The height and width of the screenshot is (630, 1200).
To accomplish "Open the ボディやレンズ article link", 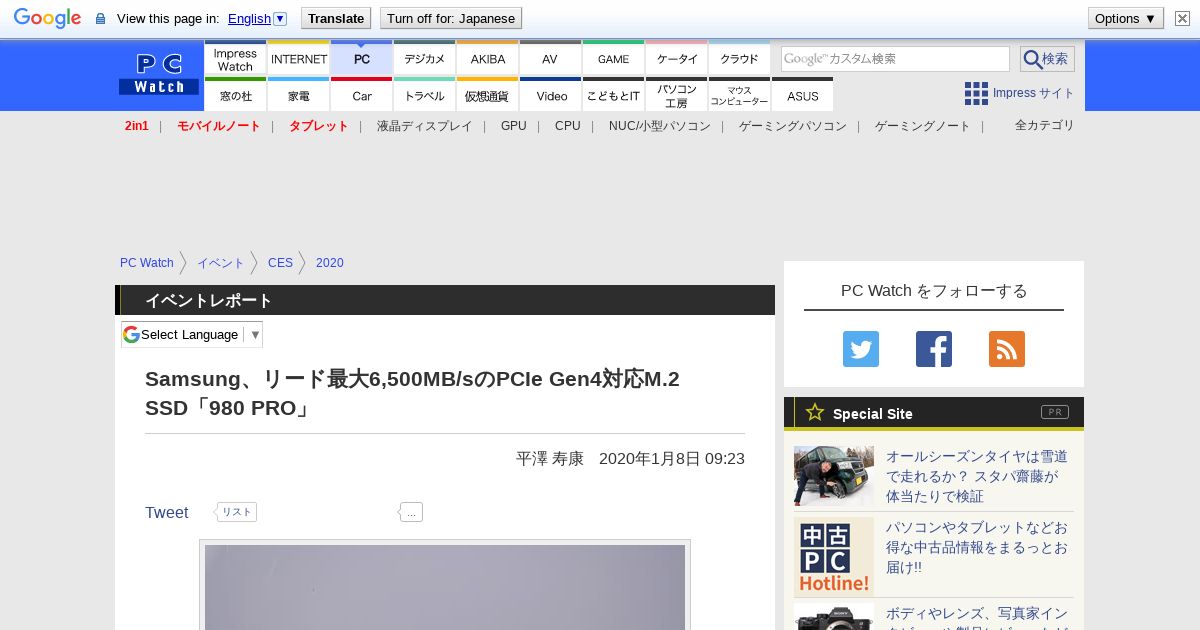I will (977, 617).
